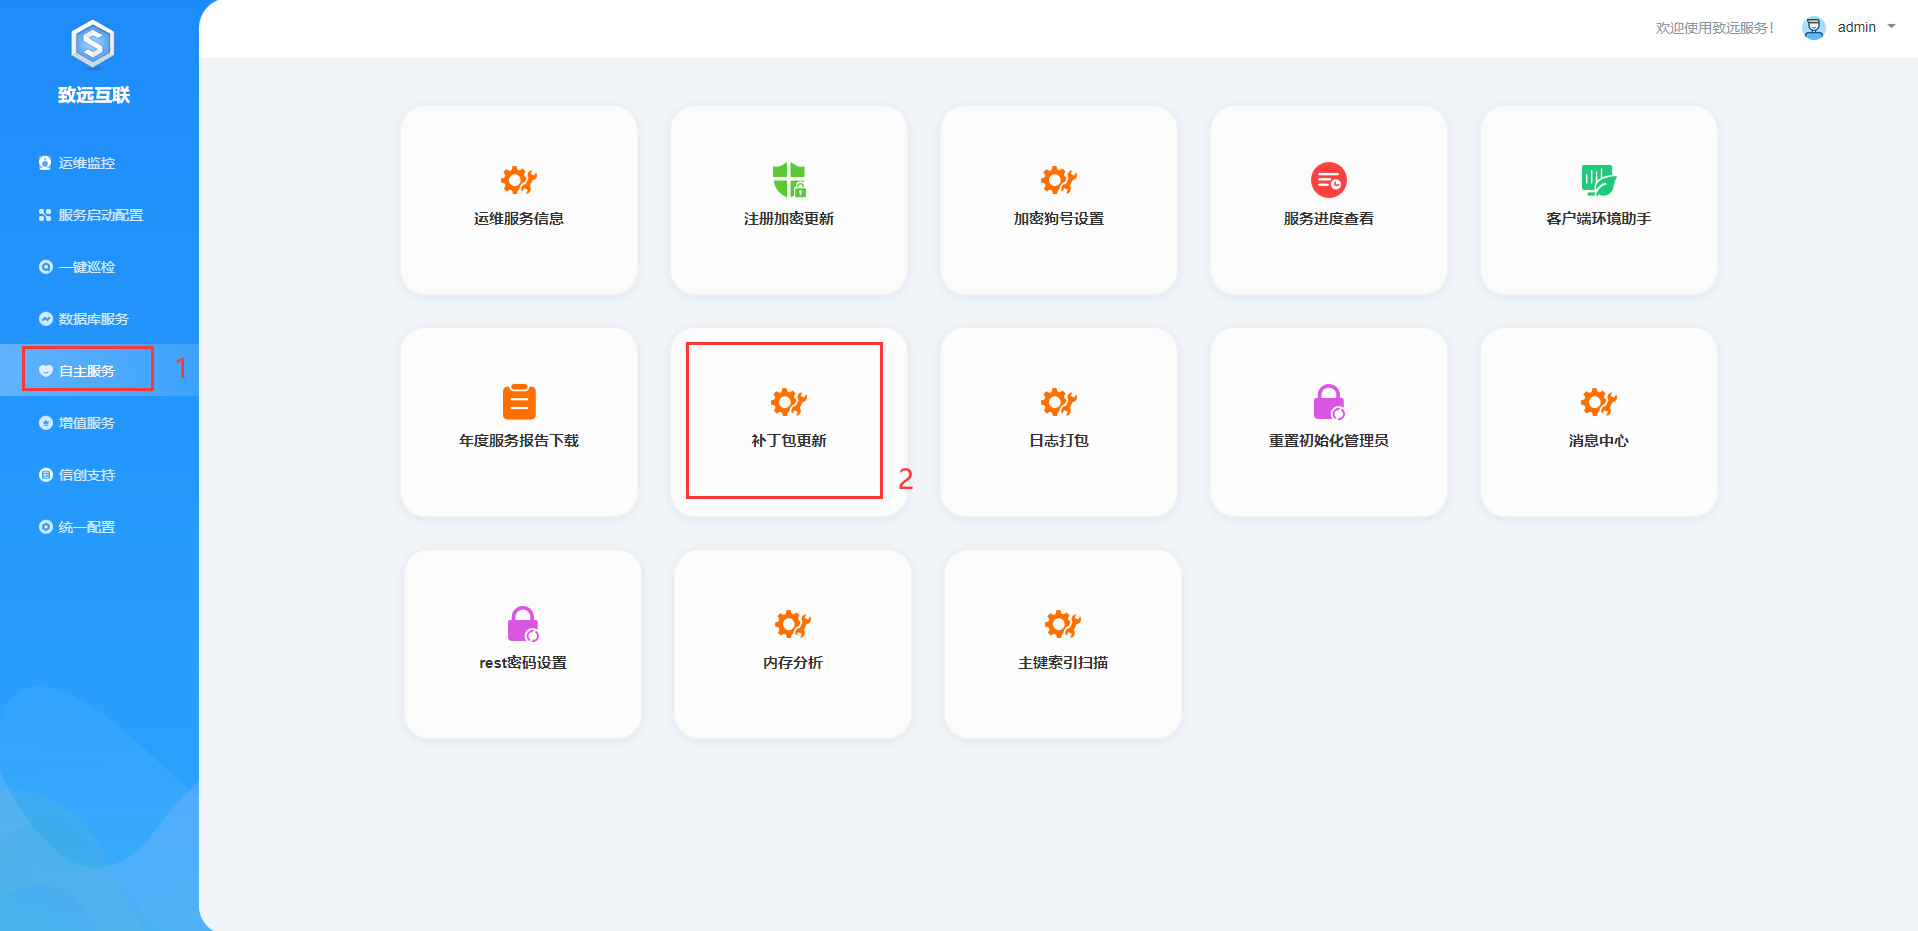
Task: Open the 服务进度查看 card label
Action: (x=1329, y=219)
